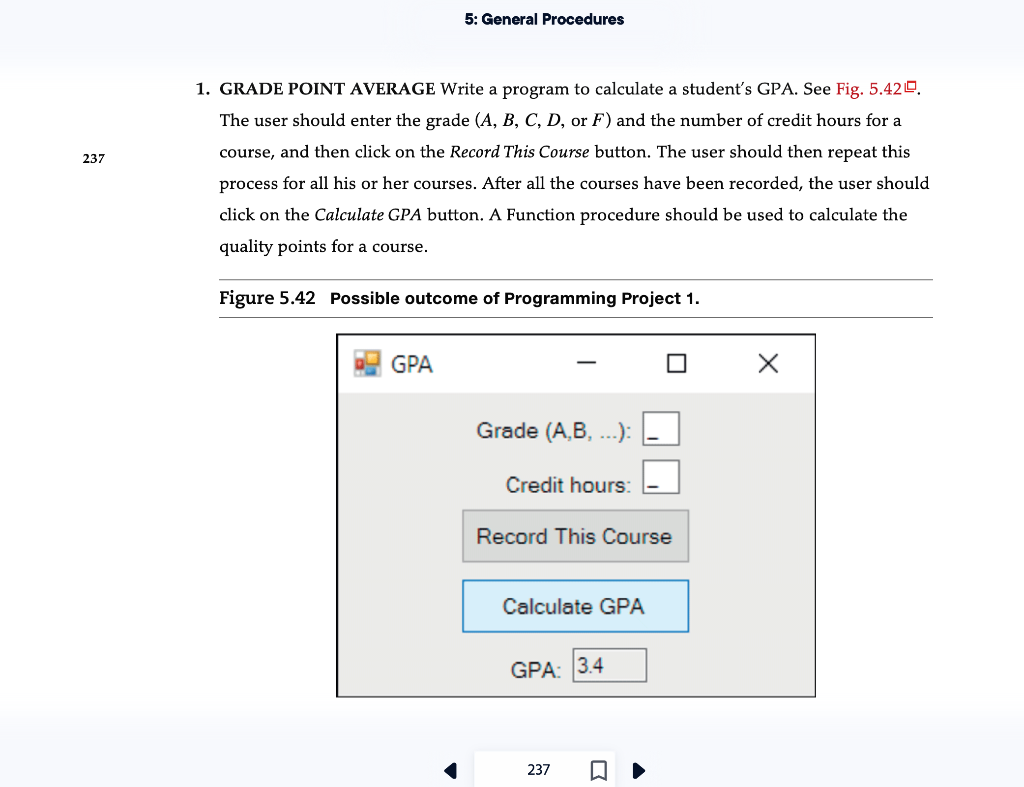Click the previous page arrow
The image size is (1024, 787).
pos(450,770)
